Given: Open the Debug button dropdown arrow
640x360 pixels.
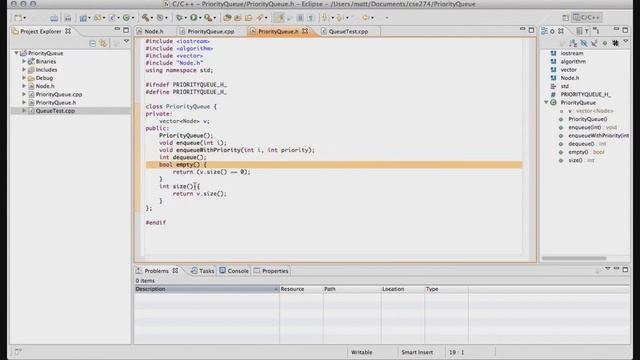Looking at the screenshot, I should (185, 18).
